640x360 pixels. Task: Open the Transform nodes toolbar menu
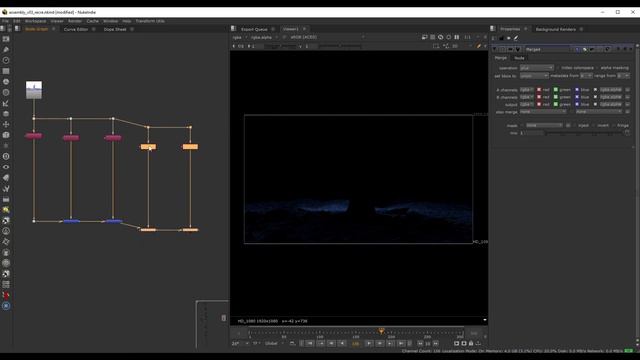click(x=6, y=124)
